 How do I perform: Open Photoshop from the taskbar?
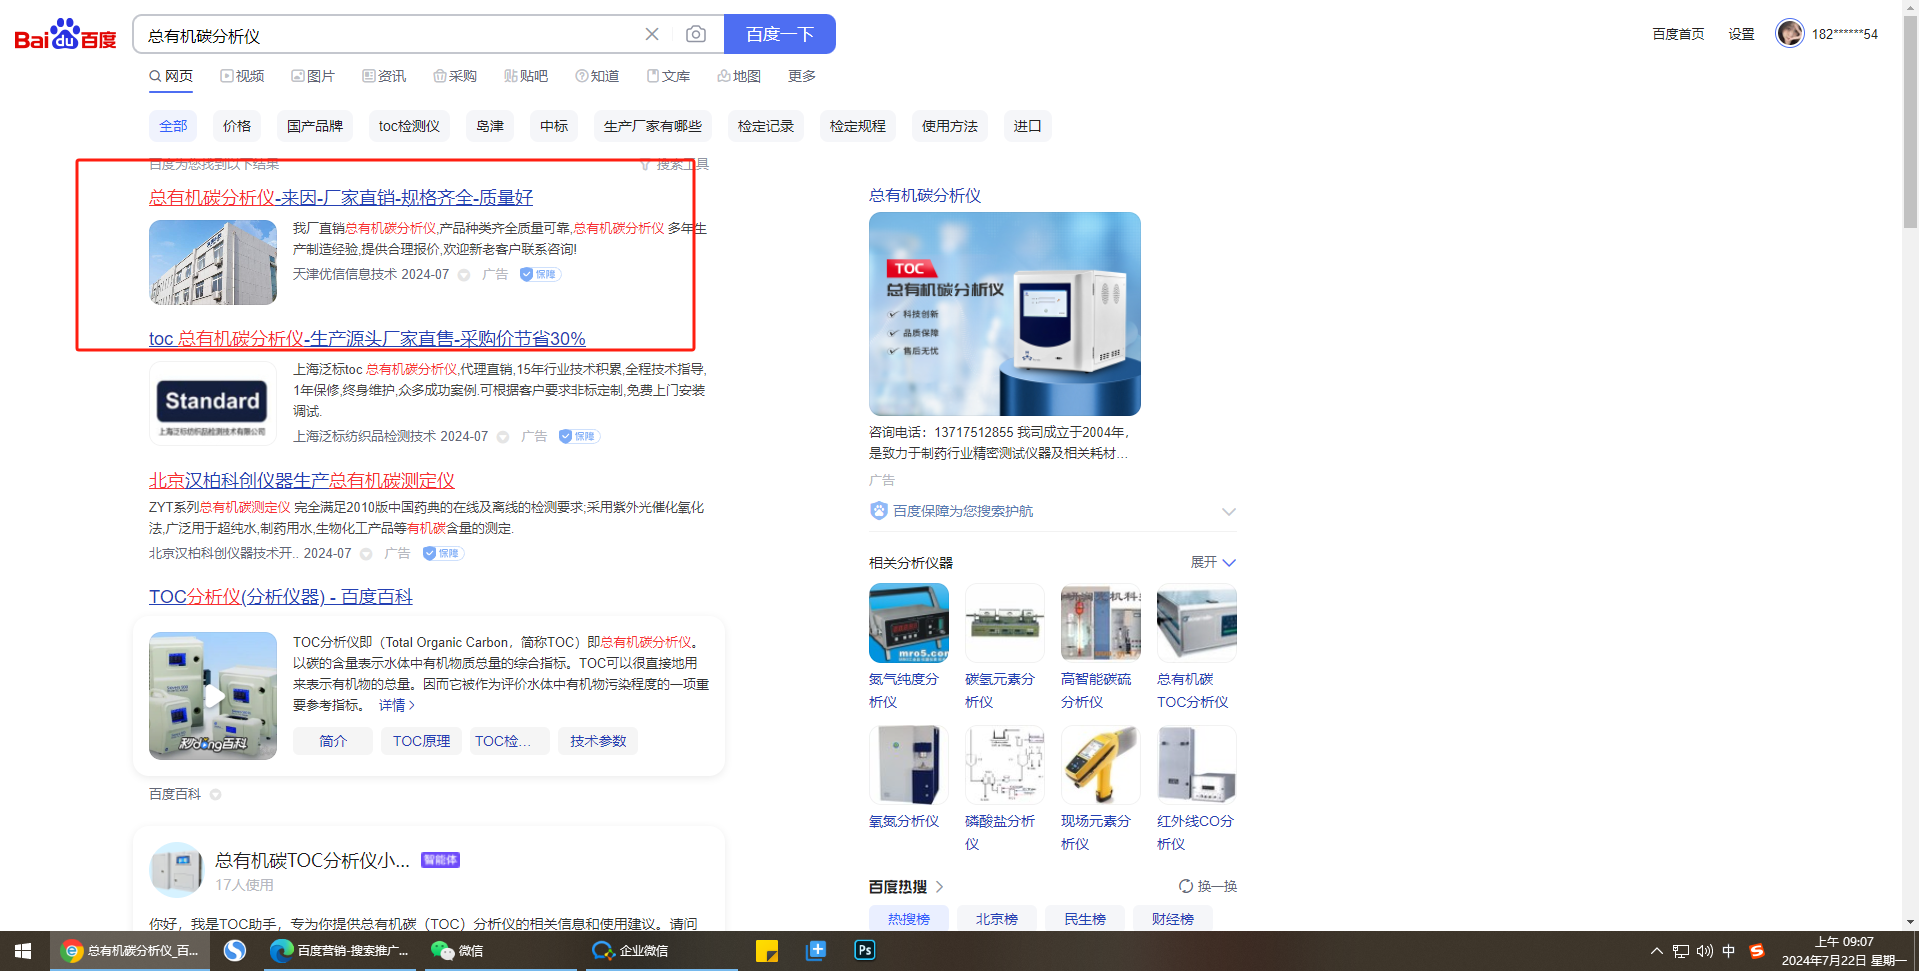865,951
